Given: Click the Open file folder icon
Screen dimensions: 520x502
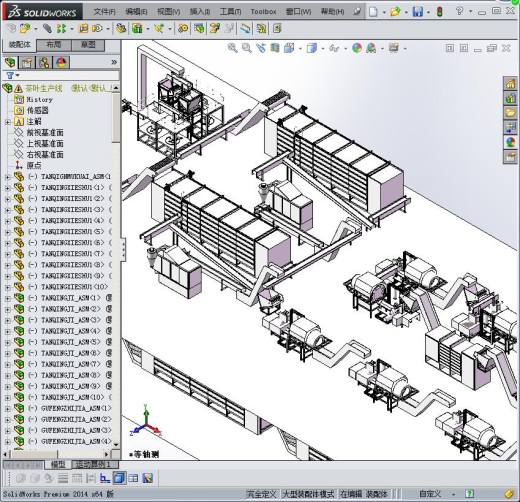Looking at the screenshot, I should point(395,12).
